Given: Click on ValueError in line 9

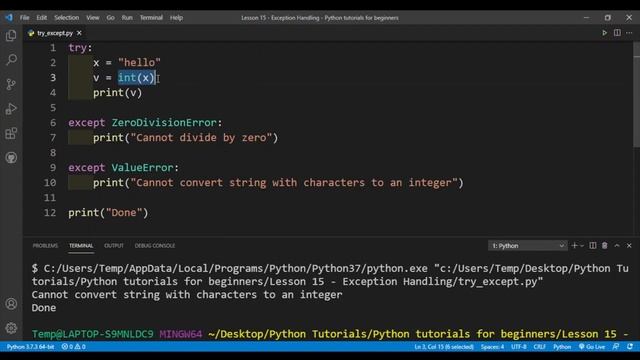Looking at the screenshot, I should point(142,167).
